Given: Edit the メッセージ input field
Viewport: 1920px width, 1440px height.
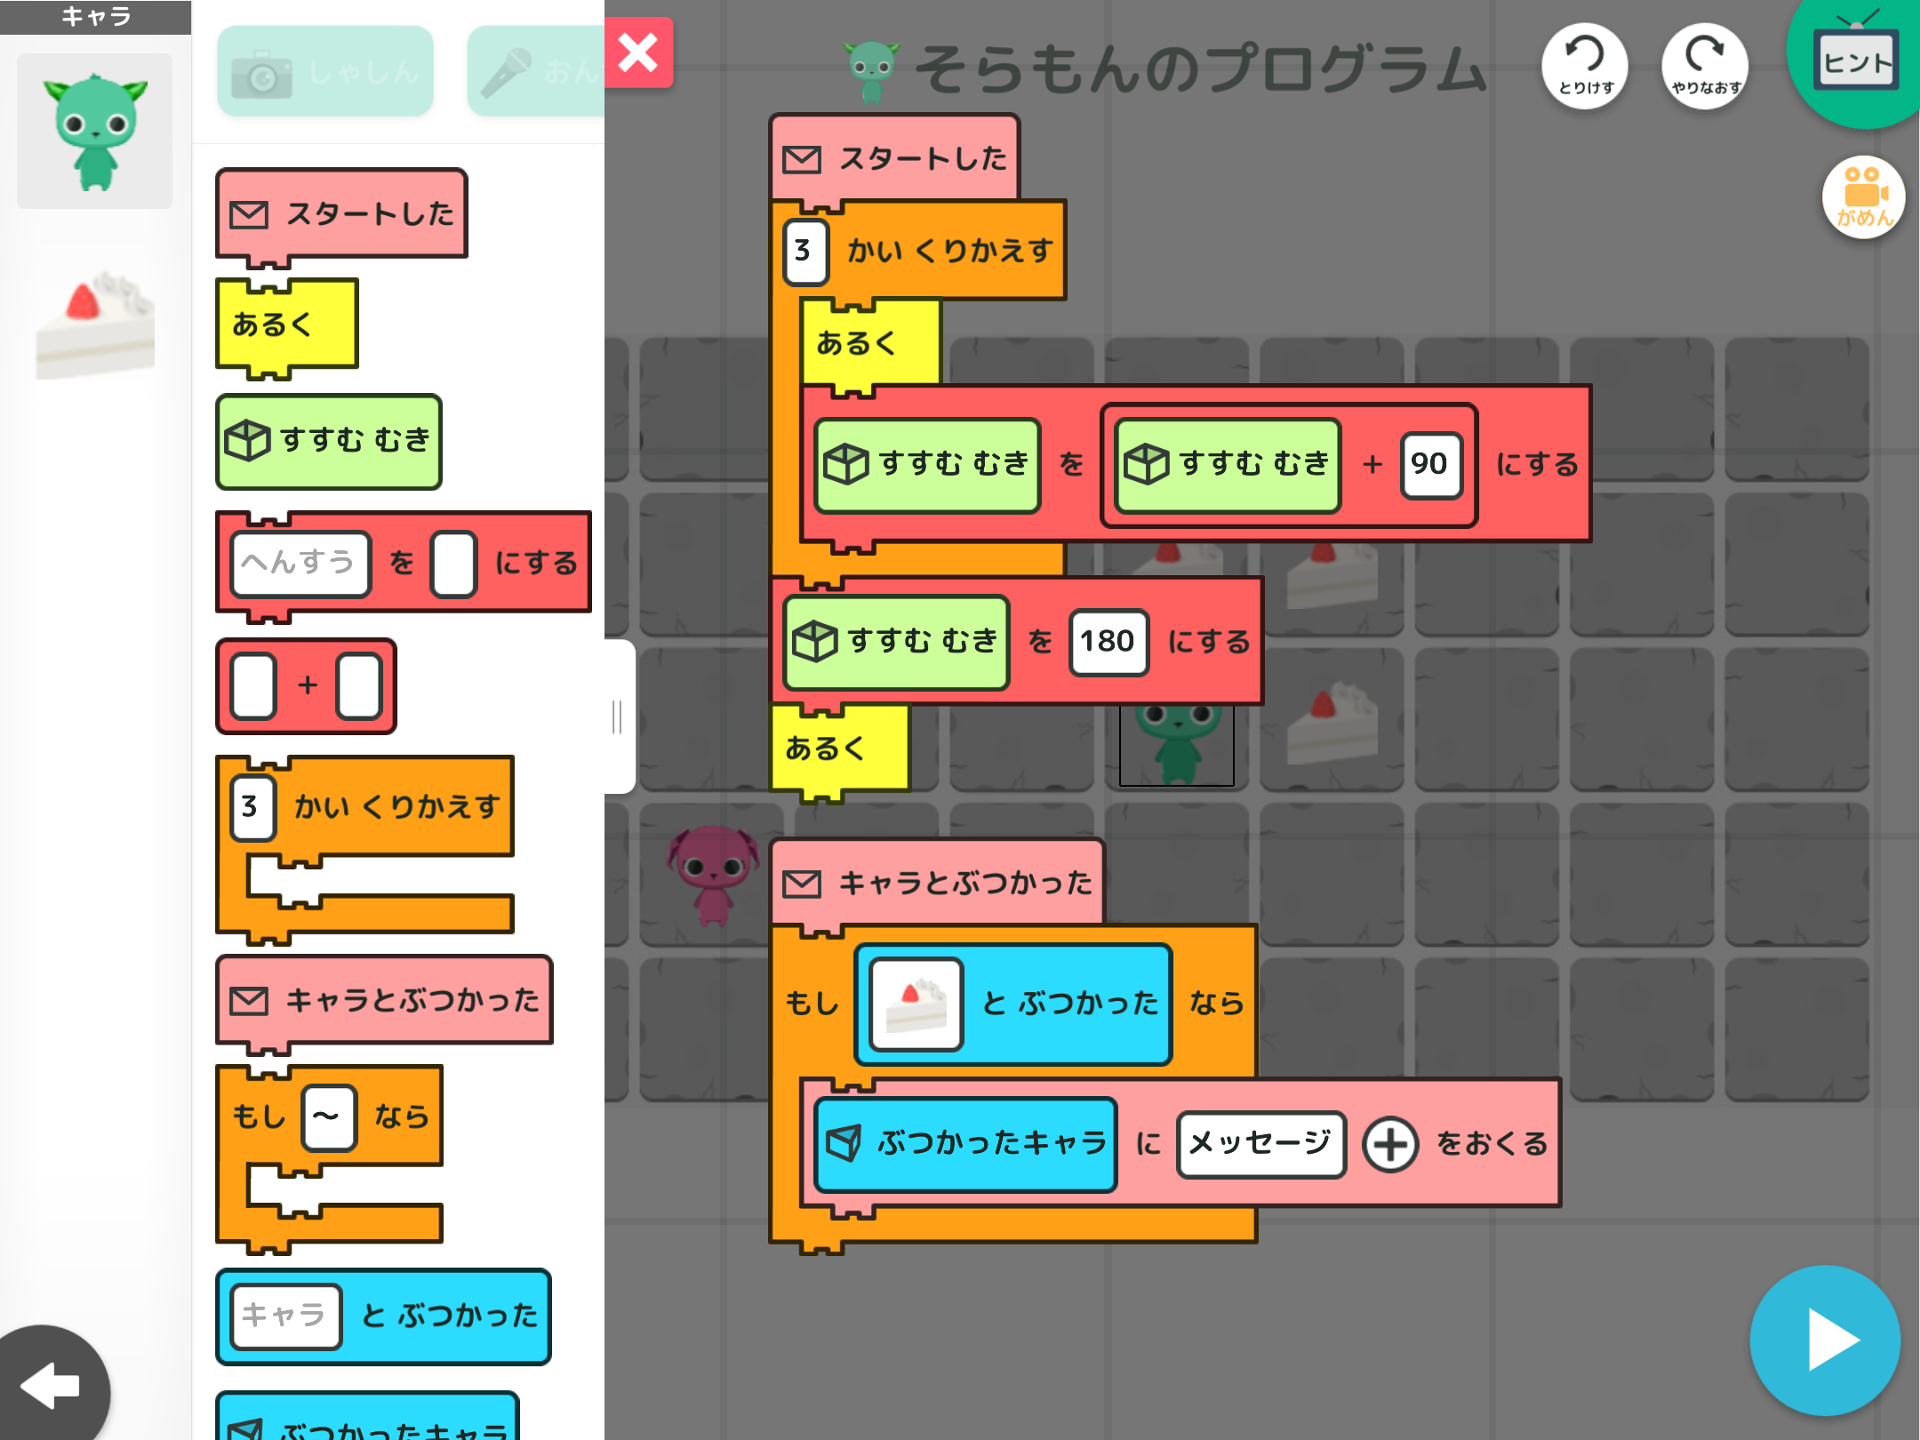Looking at the screenshot, I should point(1260,1143).
